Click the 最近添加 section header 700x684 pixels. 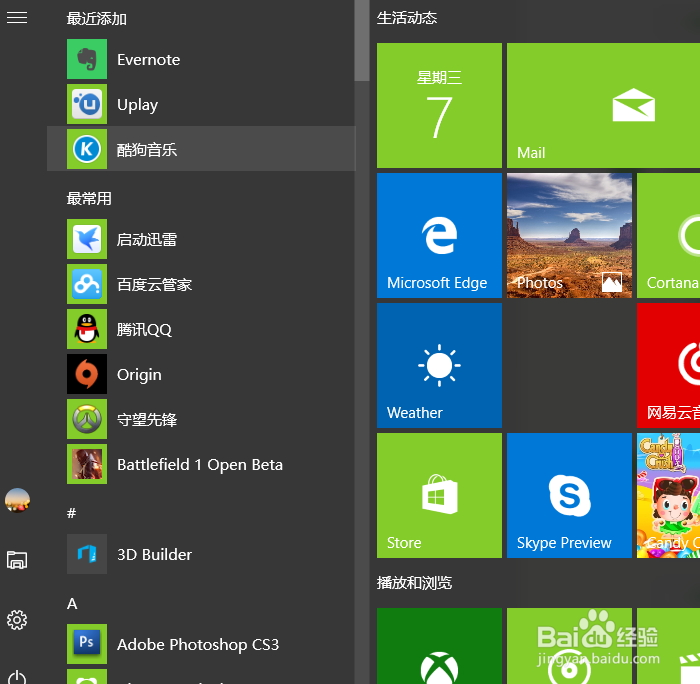tap(96, 19)
